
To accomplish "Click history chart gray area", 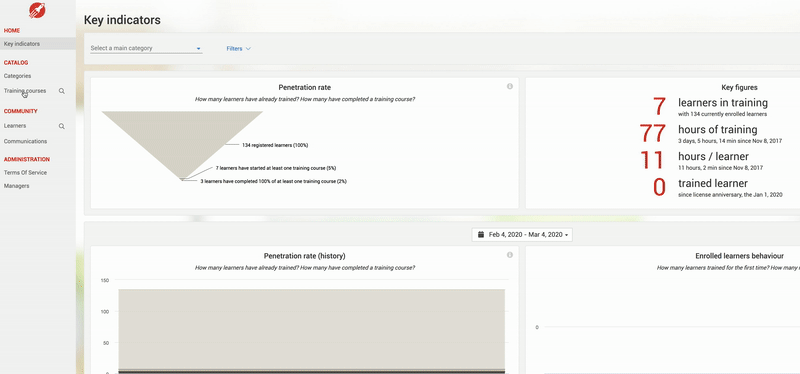I will 312,329.
